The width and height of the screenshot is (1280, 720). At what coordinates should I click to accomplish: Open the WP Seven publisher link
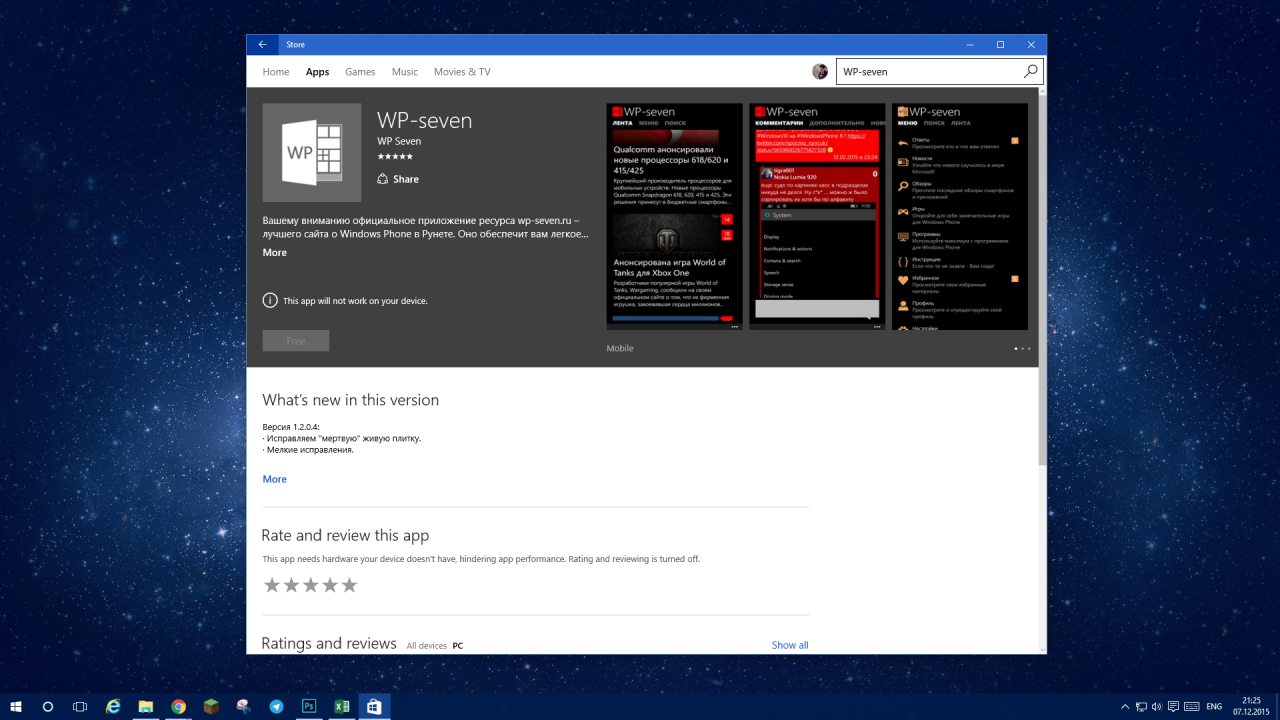tap(399, 141)
